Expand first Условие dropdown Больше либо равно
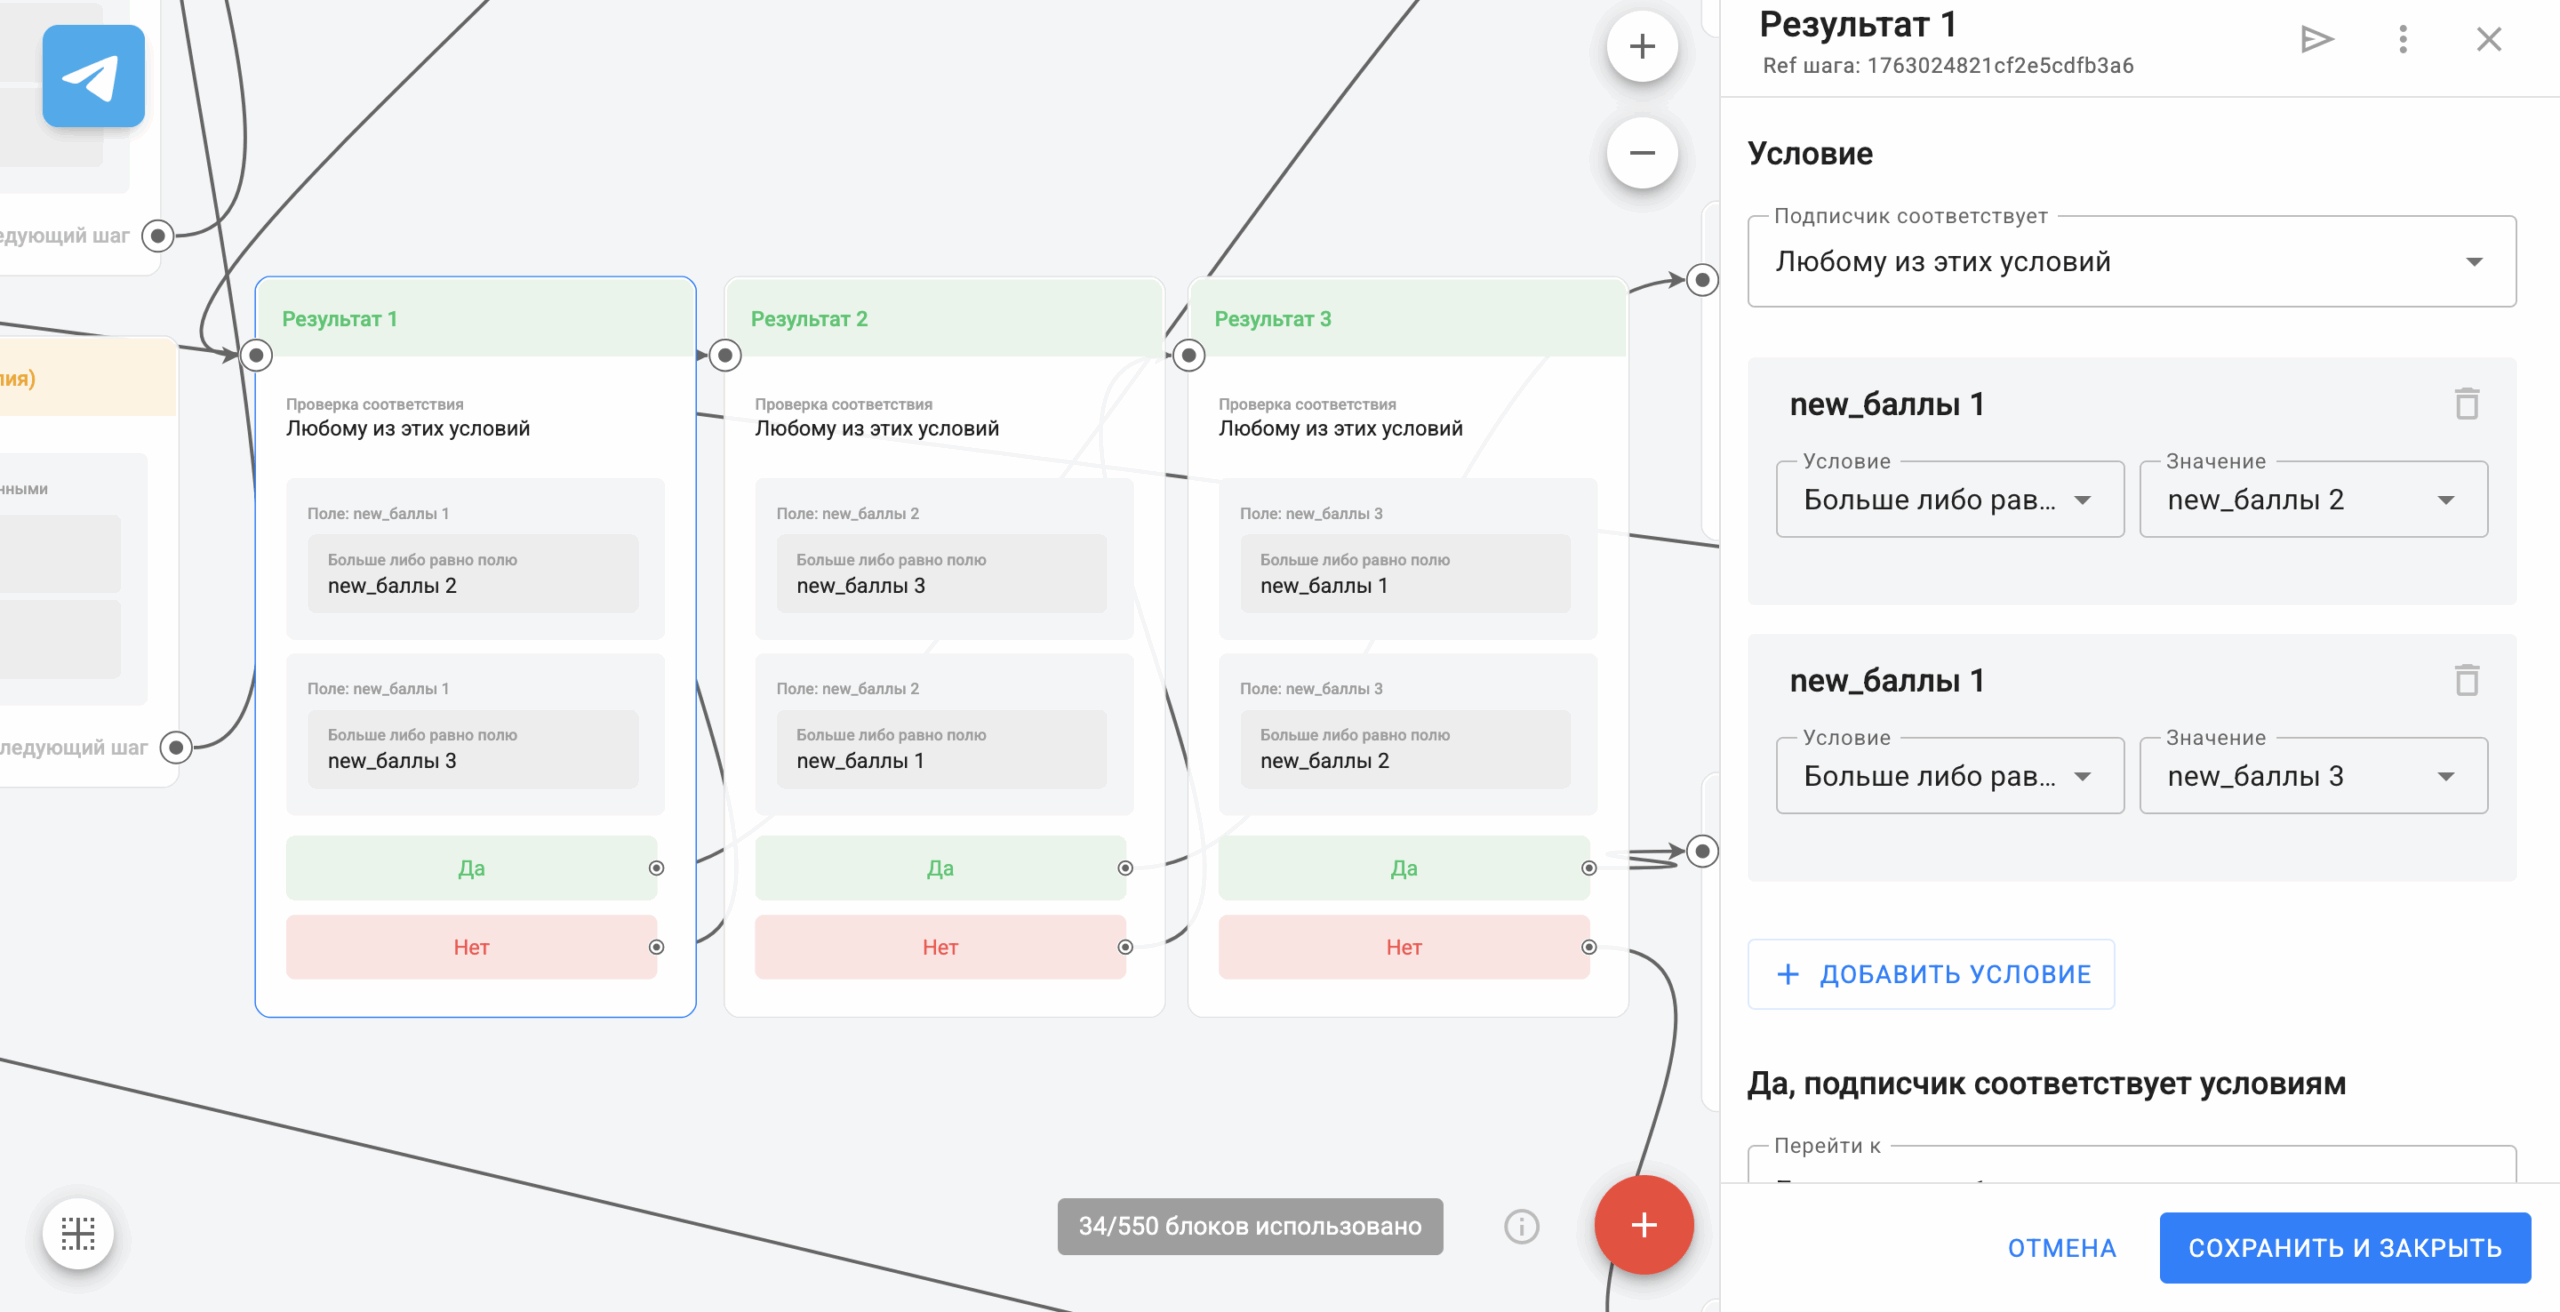Viewport: 2560px width, 1312px height. 1948,500
